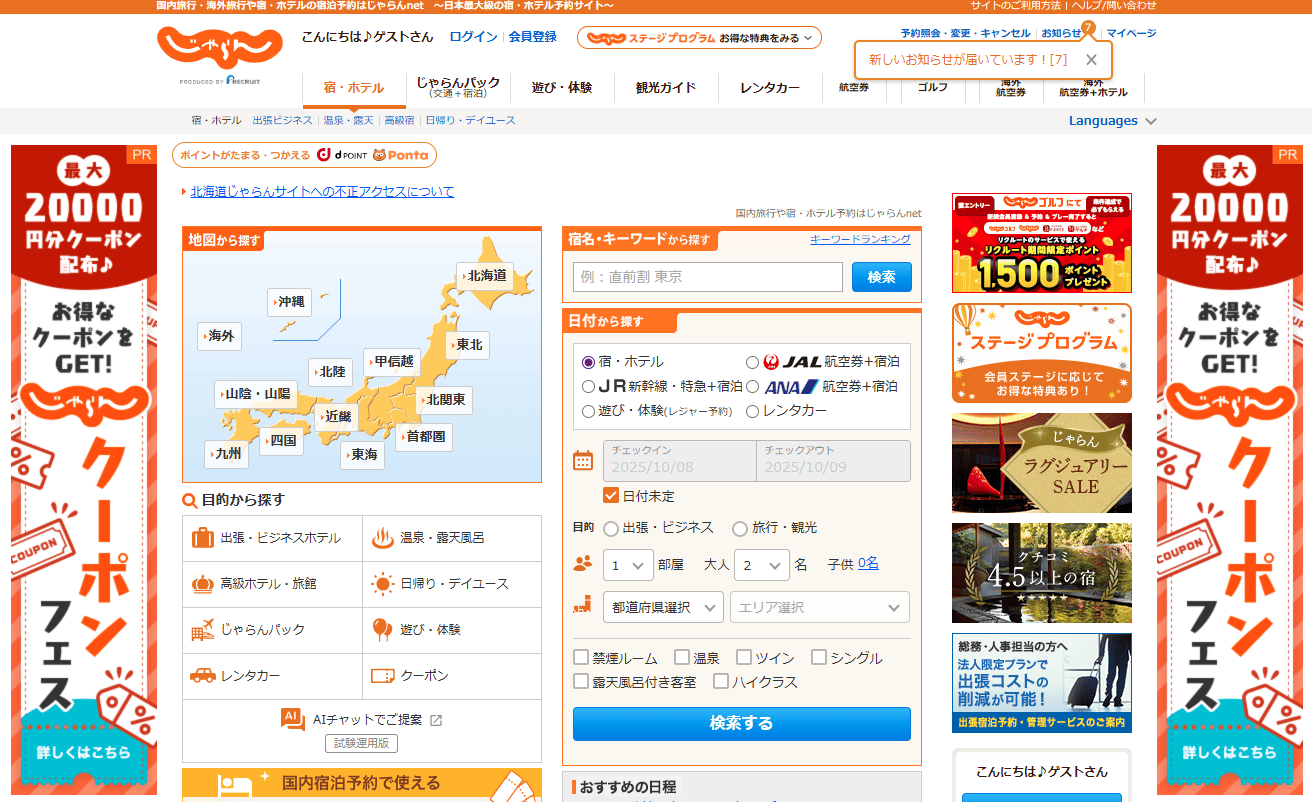1312x802 pixels.
Task: Open the 都道府県選択 dropdown
Action: click(x=663, y=607)
